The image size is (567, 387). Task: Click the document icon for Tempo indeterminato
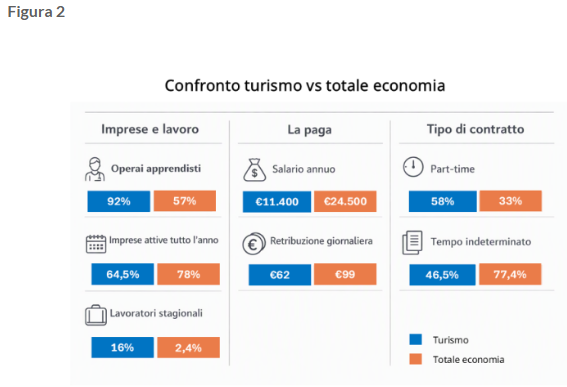(x=412, y=242)
